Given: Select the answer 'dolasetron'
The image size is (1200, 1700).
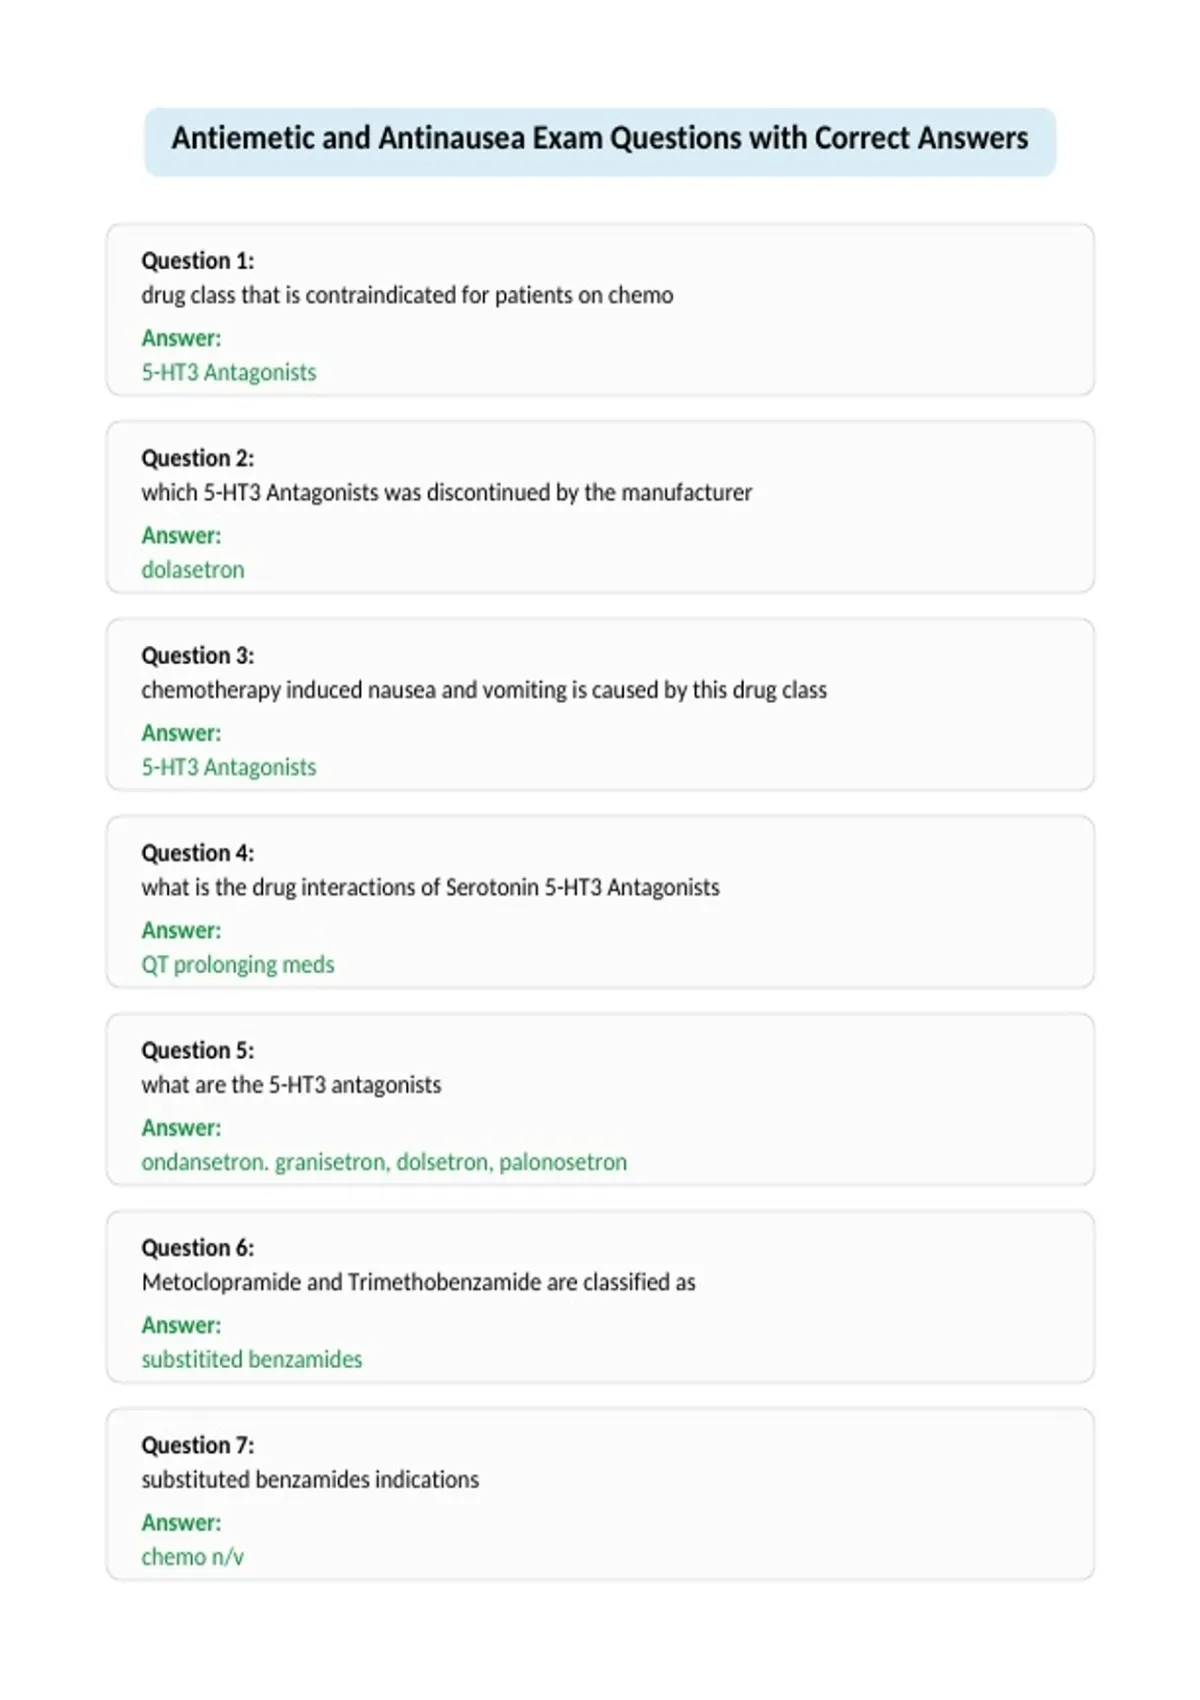Looking at the screenshot, I should coord(193,569).
